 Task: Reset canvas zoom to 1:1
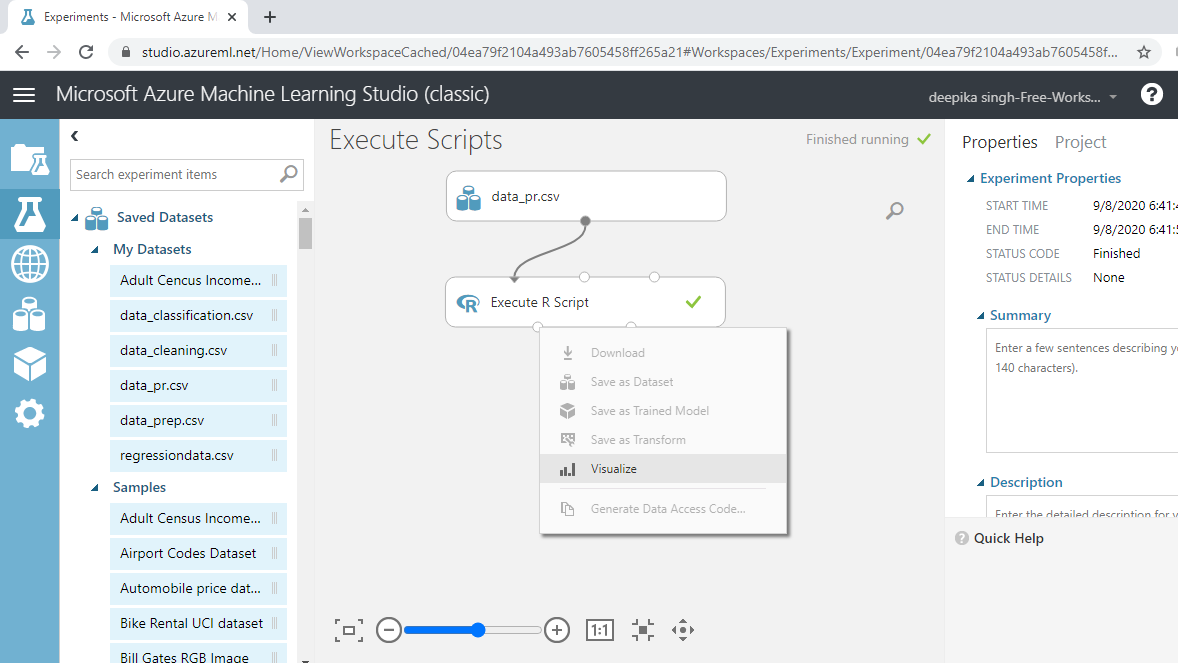tap(600, 630)
